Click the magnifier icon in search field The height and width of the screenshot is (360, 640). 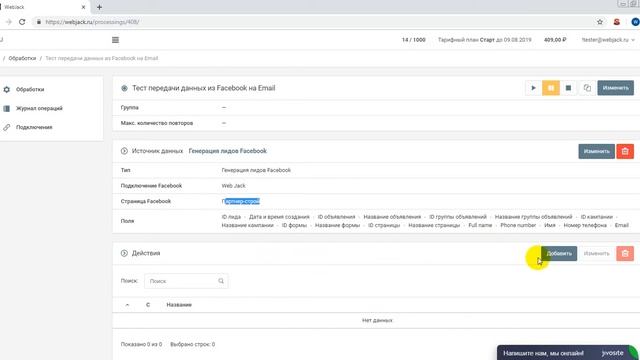(x=221, y=281)
